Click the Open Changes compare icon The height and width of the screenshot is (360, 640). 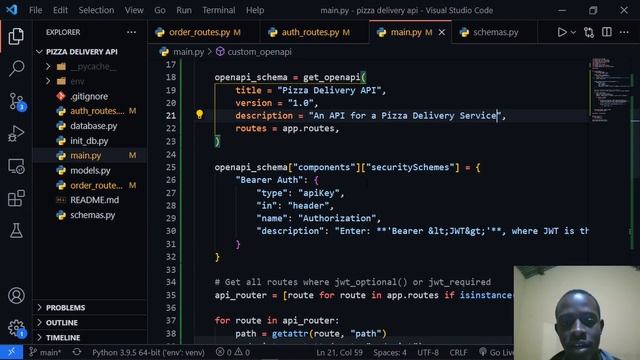589,32
